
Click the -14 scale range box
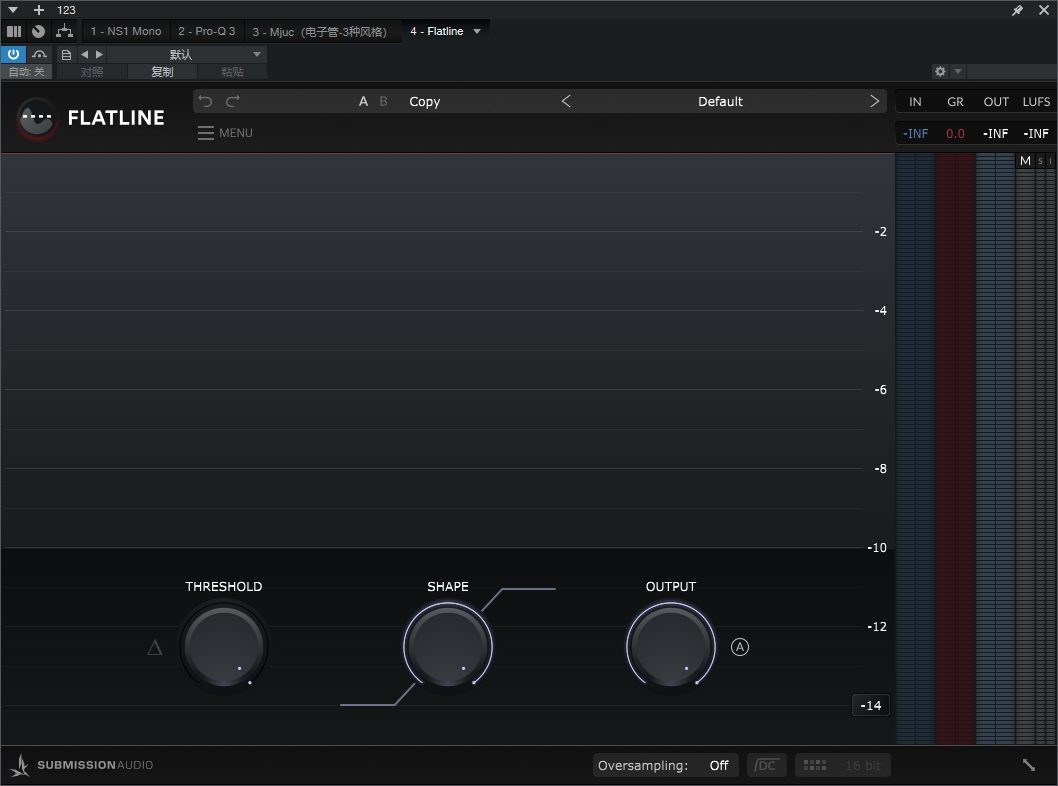870,705
